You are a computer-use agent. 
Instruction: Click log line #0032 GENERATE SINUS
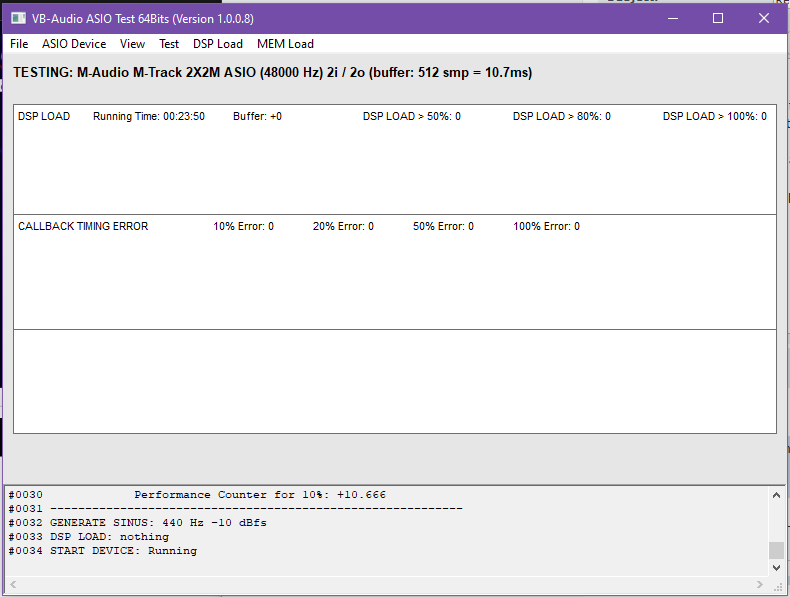pyautogui.click(x=138, y=523)
